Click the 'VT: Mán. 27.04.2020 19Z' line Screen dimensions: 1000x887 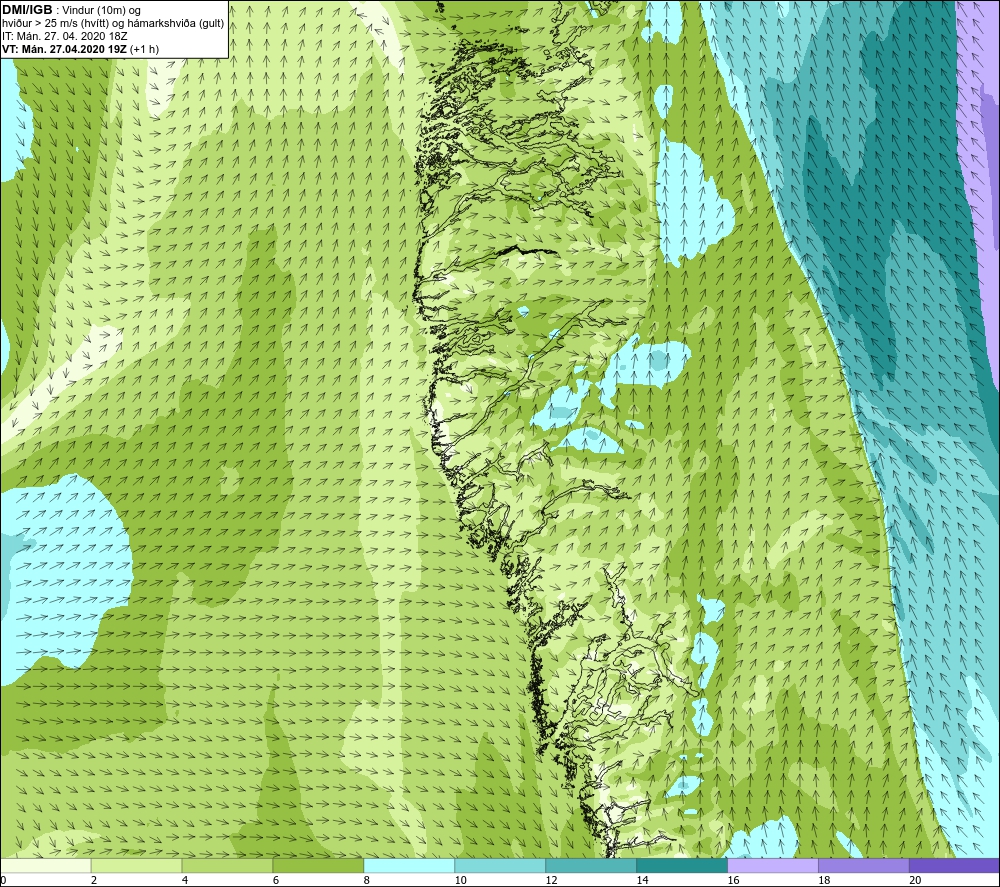coord(65,49)
